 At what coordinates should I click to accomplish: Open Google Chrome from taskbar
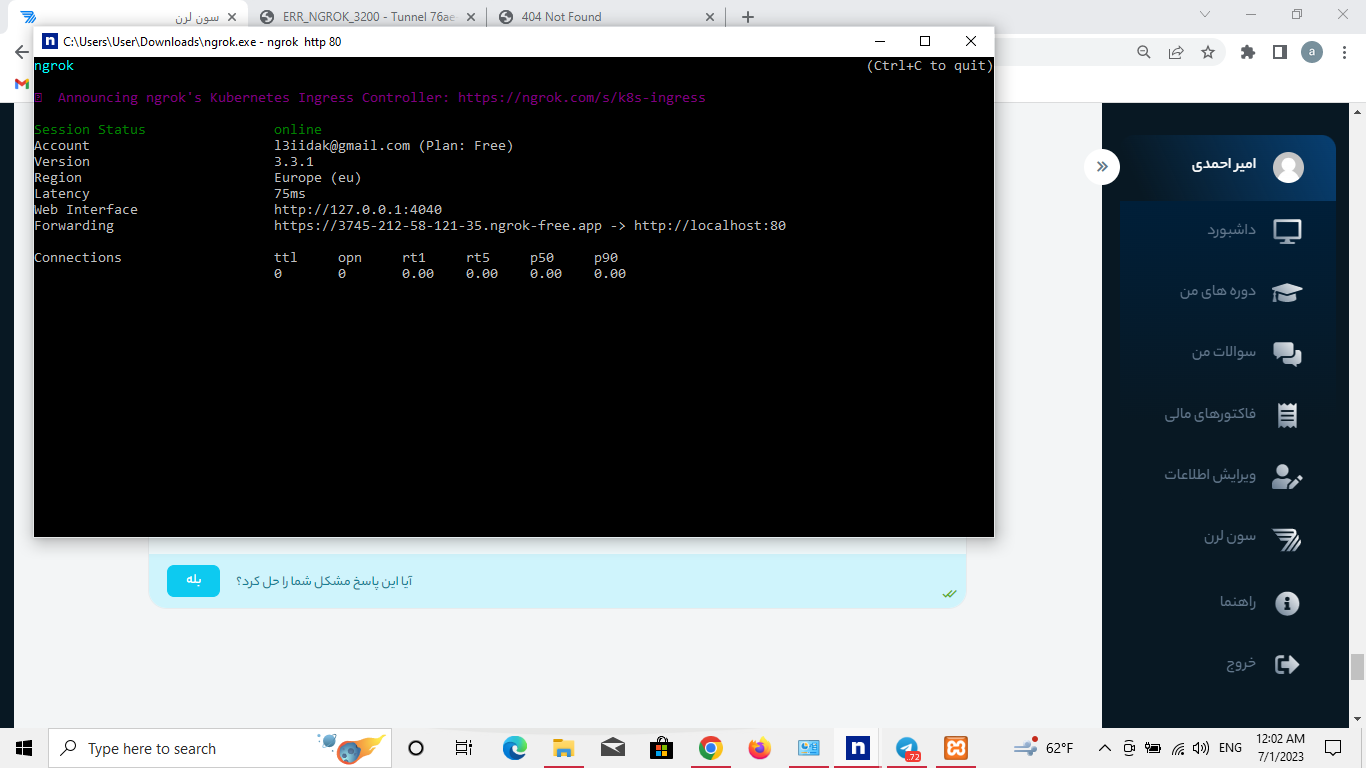[x=710, y=748]
